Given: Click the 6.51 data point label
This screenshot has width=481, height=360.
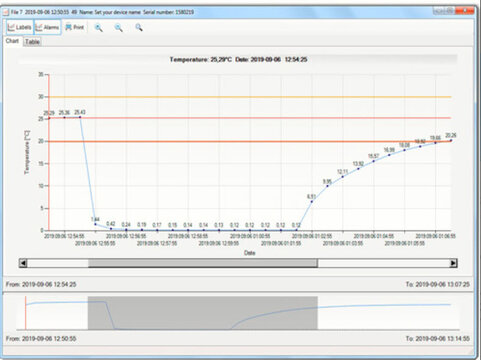Looking at the screenshot, I should (311, 197).
